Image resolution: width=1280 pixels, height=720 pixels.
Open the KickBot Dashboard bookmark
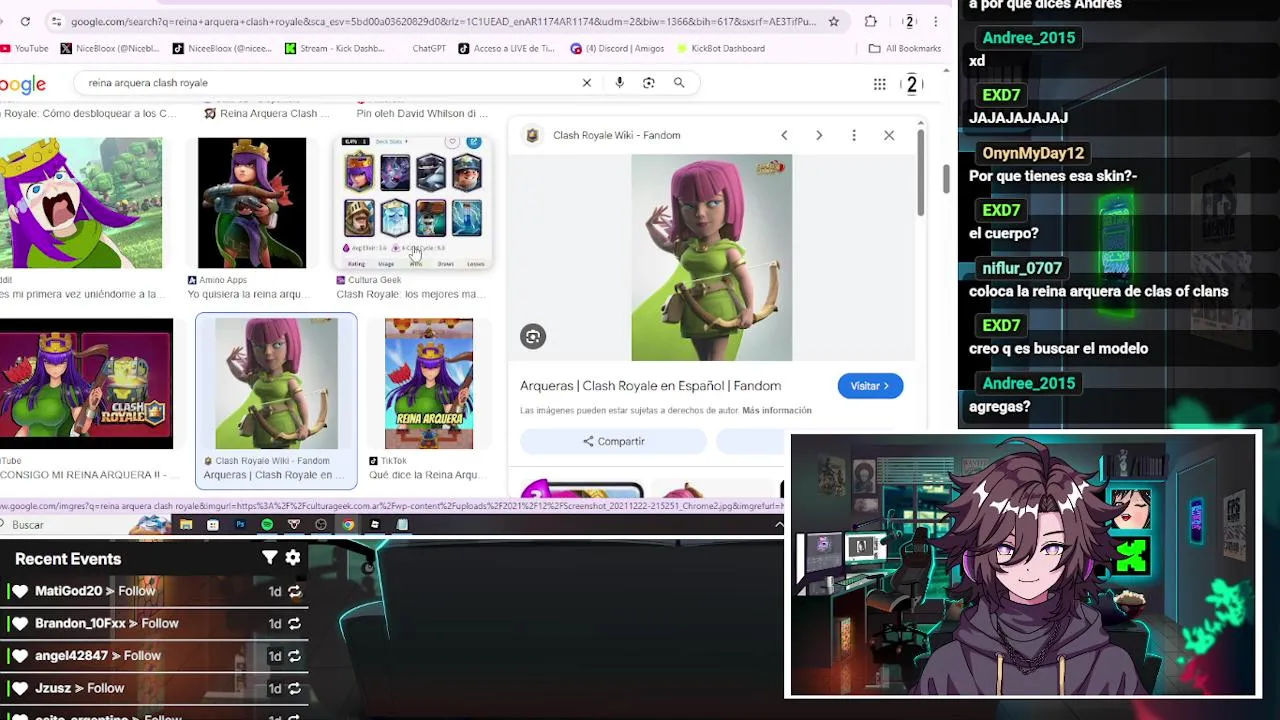[721, 48]
